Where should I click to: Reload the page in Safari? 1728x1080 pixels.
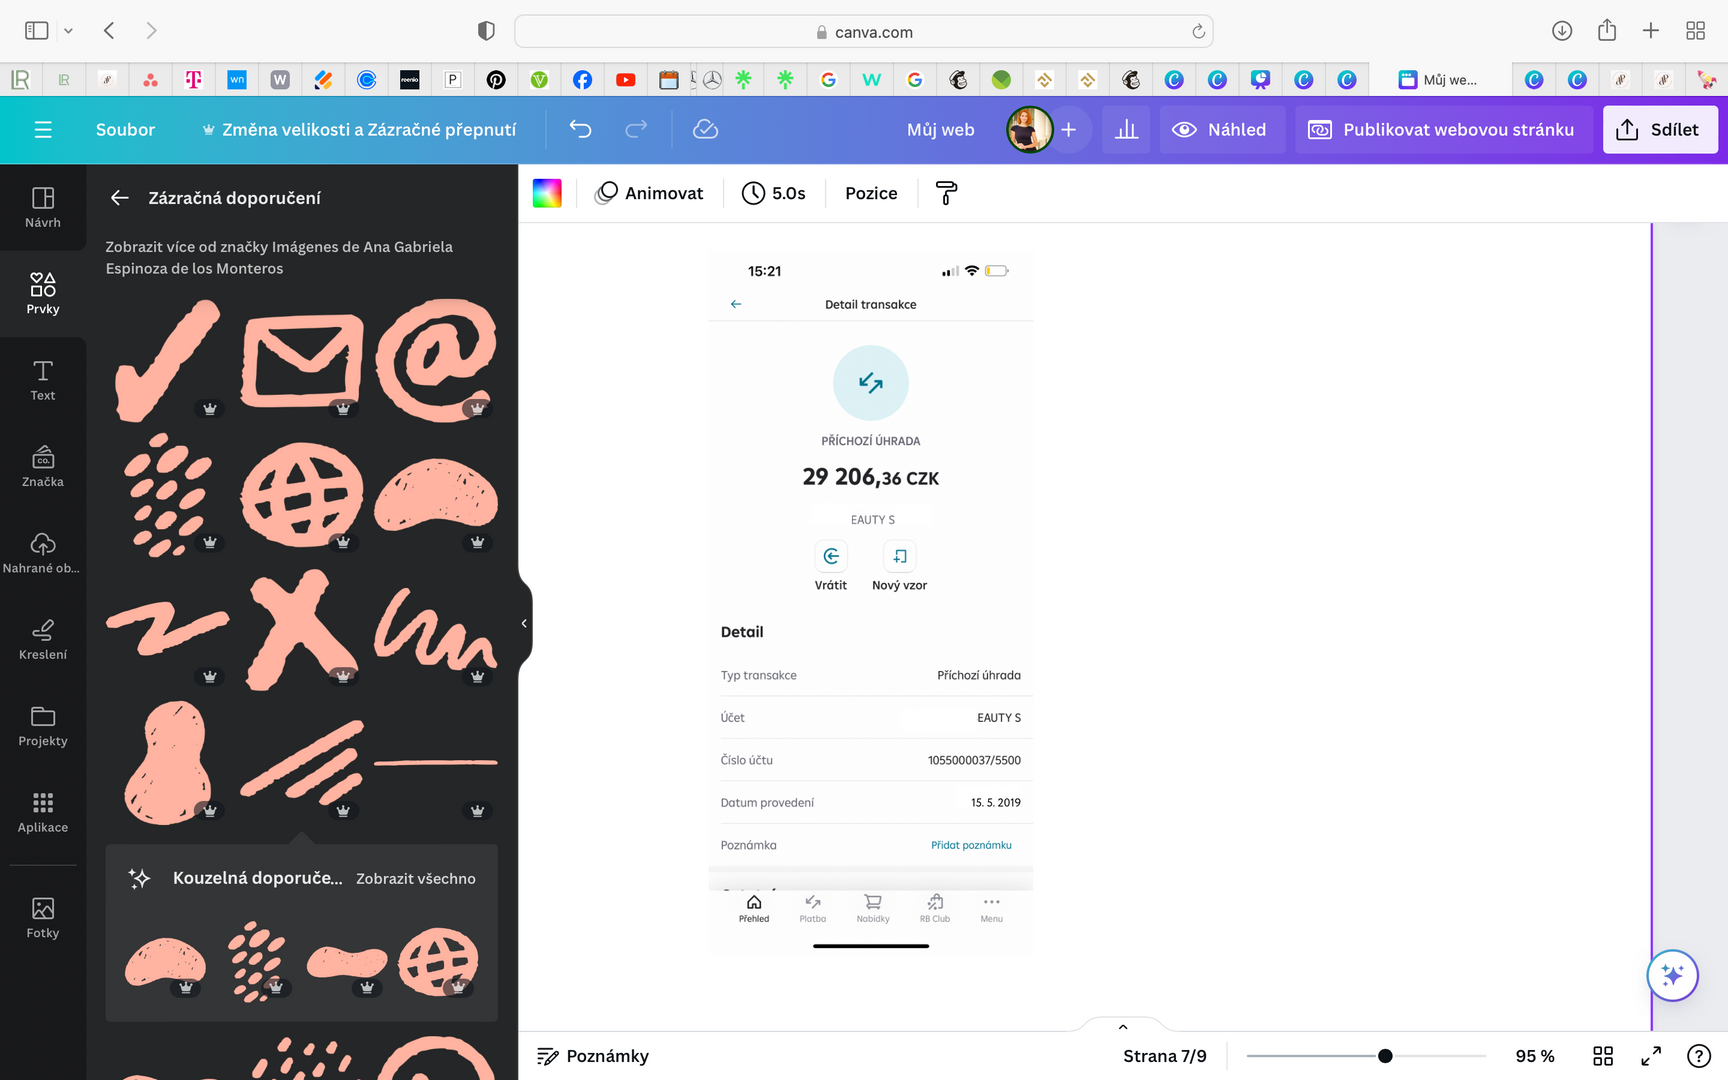pos(1198,32)
